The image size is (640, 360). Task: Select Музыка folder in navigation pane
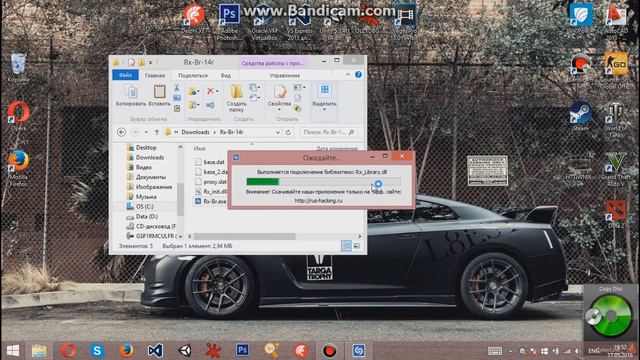pos(141,197)
